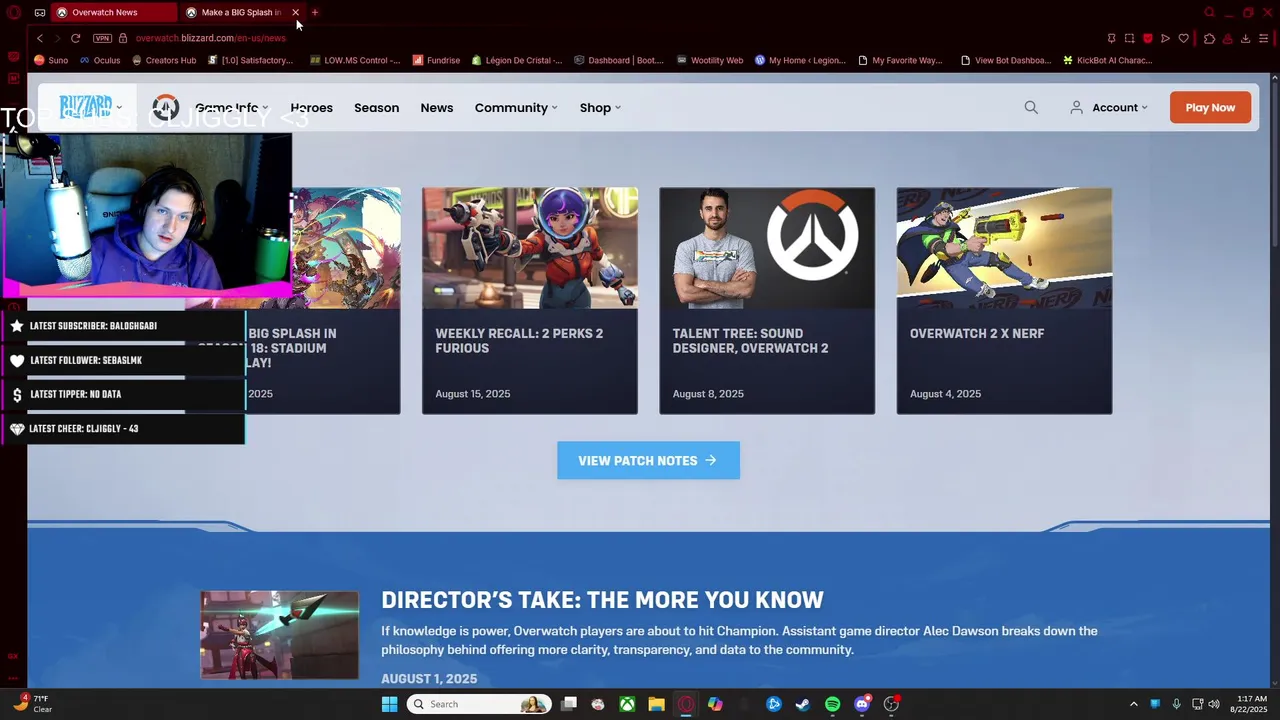Open the weather widget showing 71°F
This screenshot has height=720, width=1280.
tap(31, 704)
